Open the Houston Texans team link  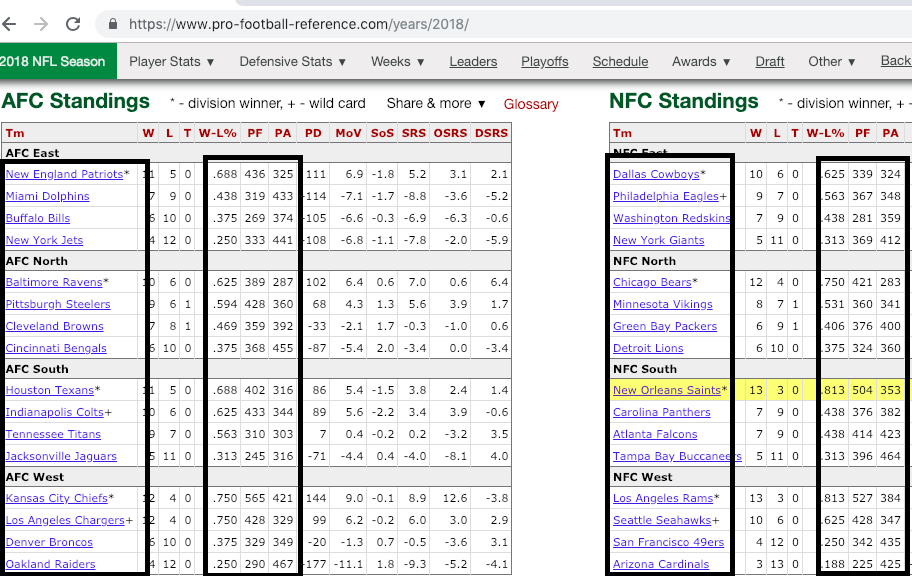pos(49,390)
